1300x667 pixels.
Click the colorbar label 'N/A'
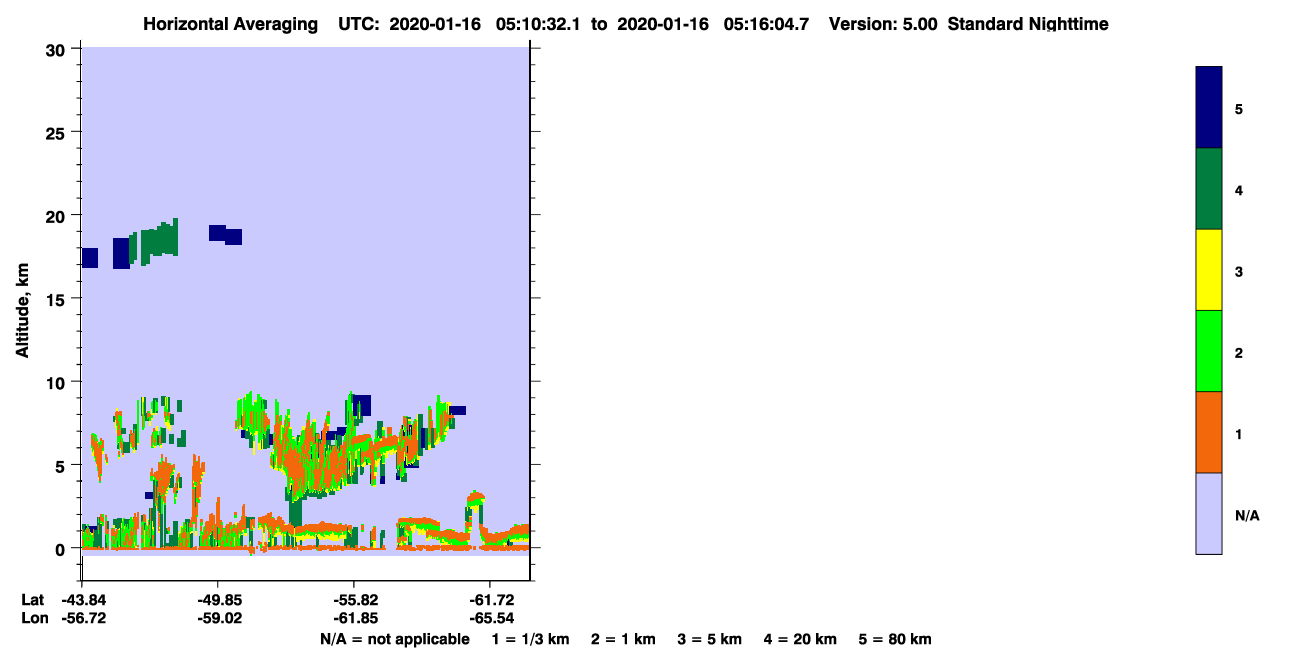point(1247,515)
